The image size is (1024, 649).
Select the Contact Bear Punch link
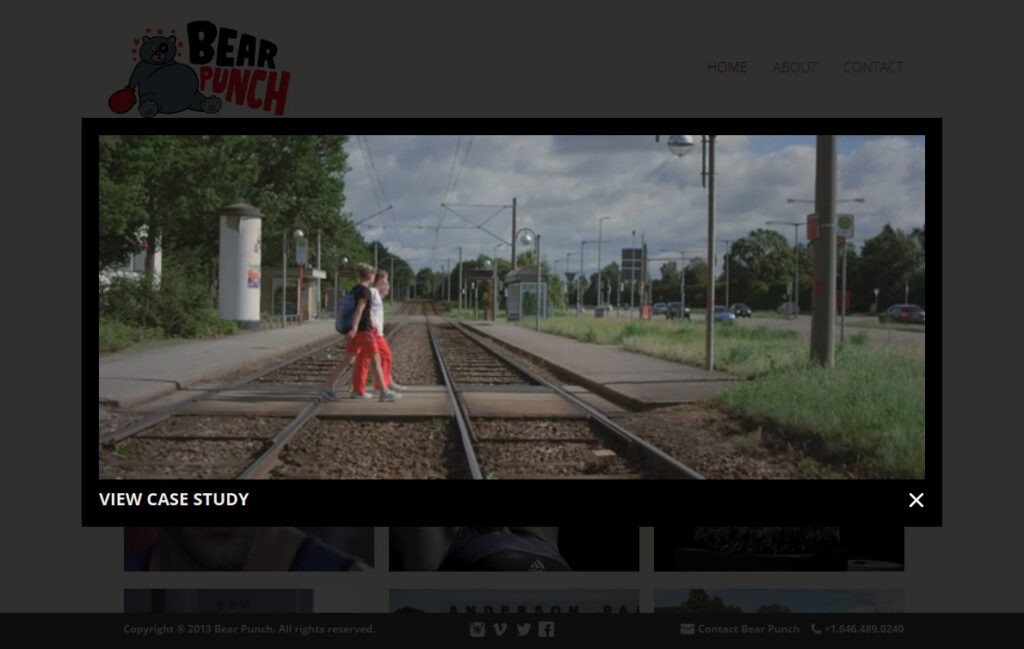pyautogui.click(x=748, y=629)
